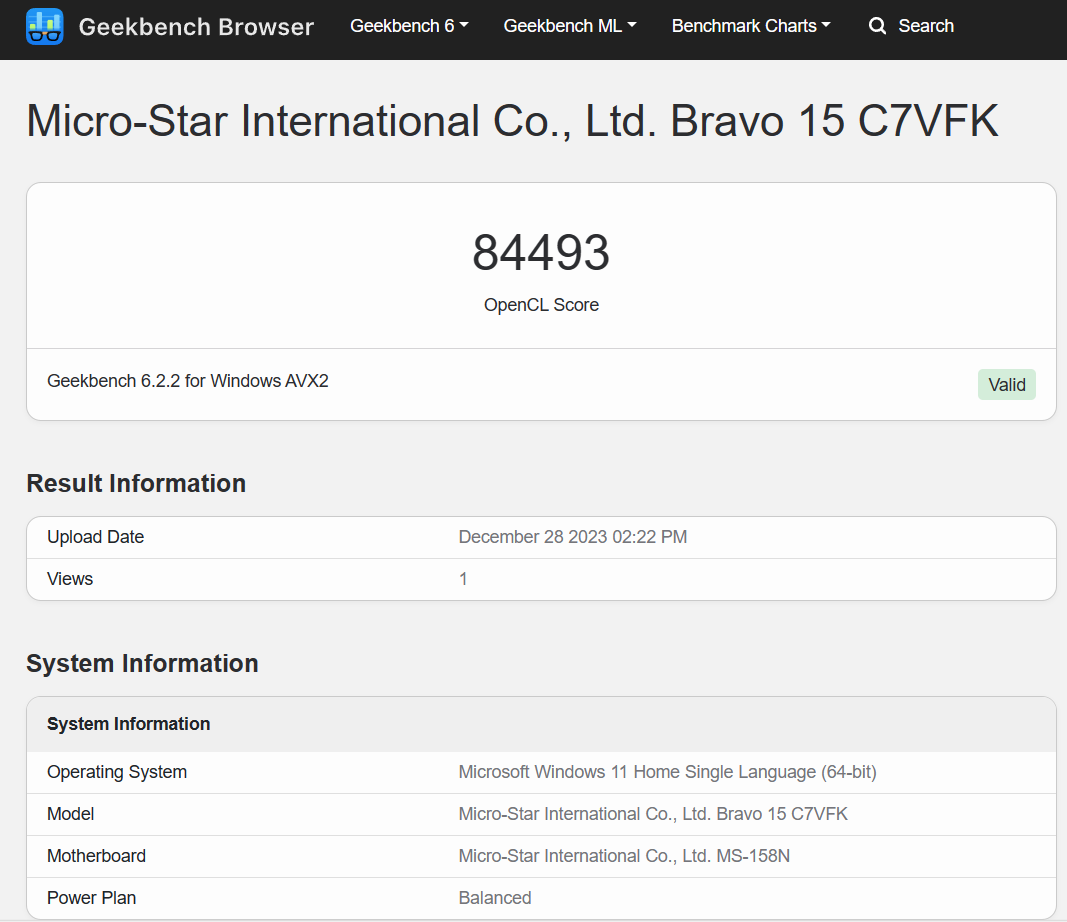
Task: Click the Geekbench Browser logo icon
Action: pos(44,26)
